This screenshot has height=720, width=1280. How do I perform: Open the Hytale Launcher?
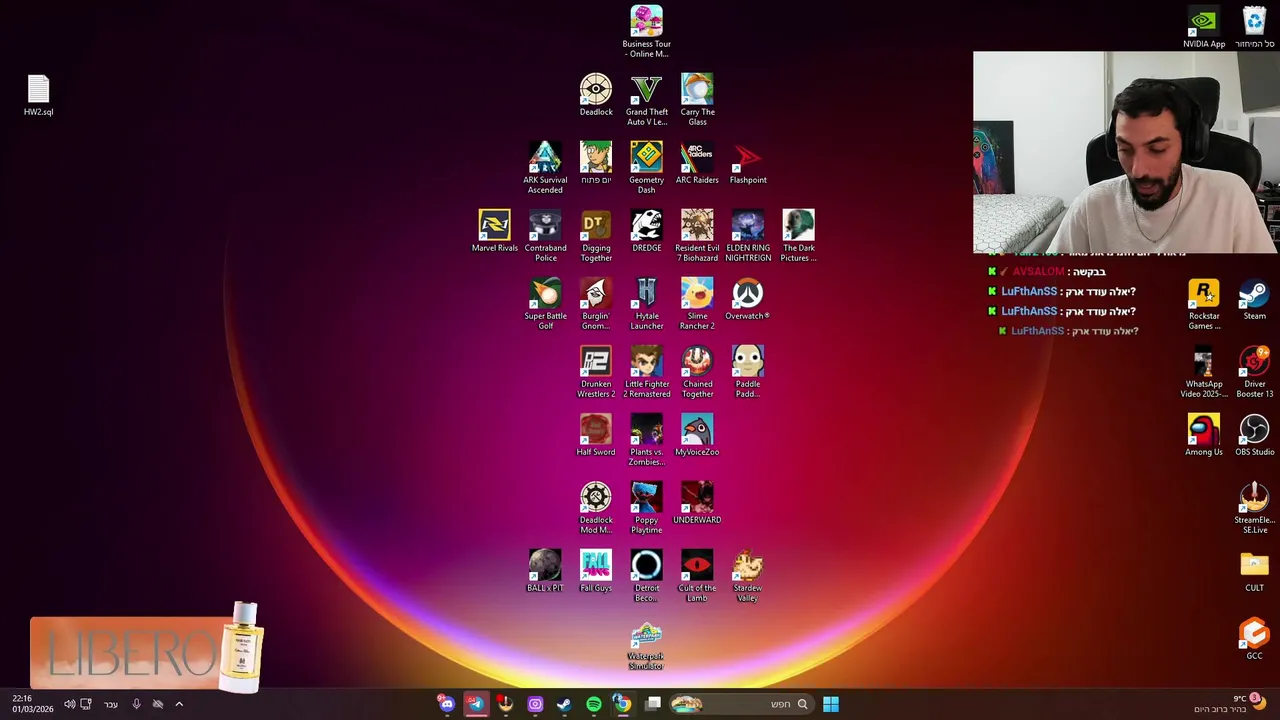click(x=646, y=303)
